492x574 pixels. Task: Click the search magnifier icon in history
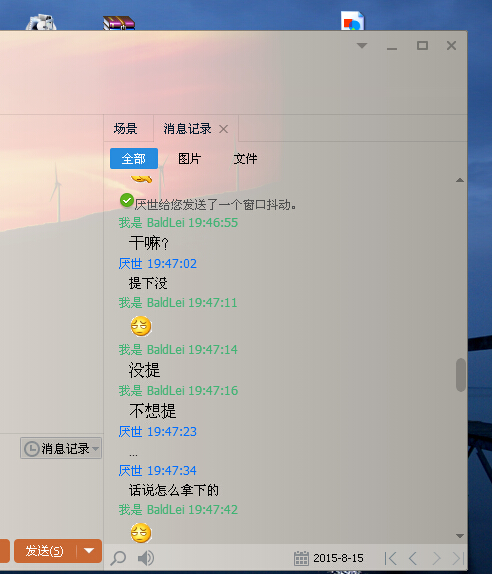coord(118,558)
